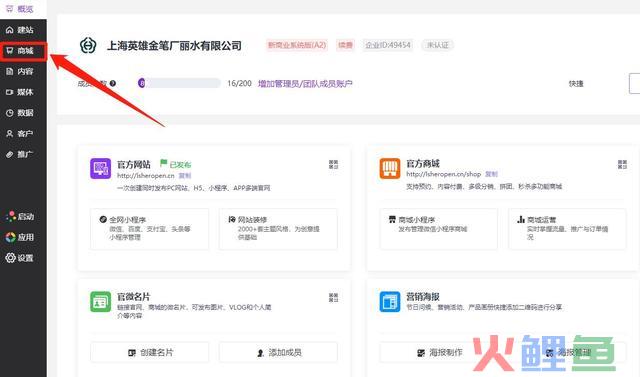This screenshot has width=640, height=377.
Task: Click the 营销海报 title
Action: pyautogui.click(x=423, y=296)
